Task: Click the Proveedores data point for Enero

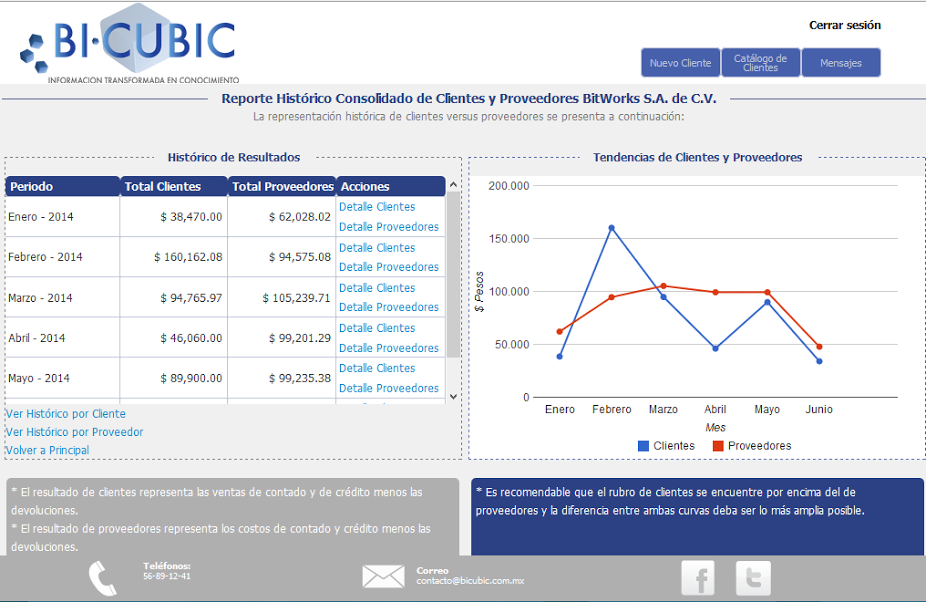Action: point(559,331)
